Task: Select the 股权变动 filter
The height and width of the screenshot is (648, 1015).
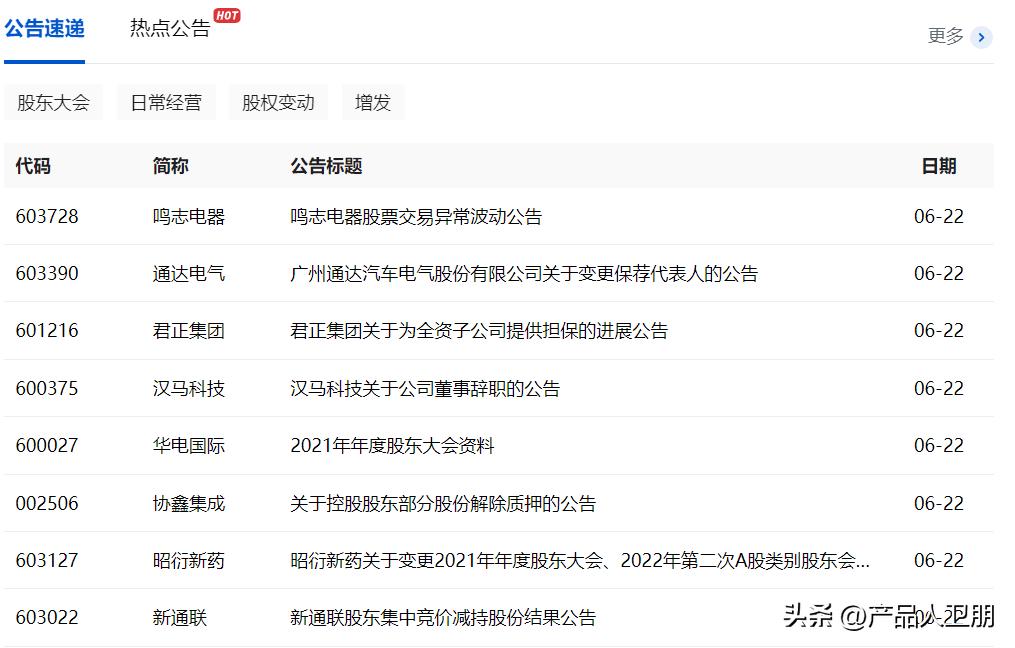Action: (x=278, y=101)
